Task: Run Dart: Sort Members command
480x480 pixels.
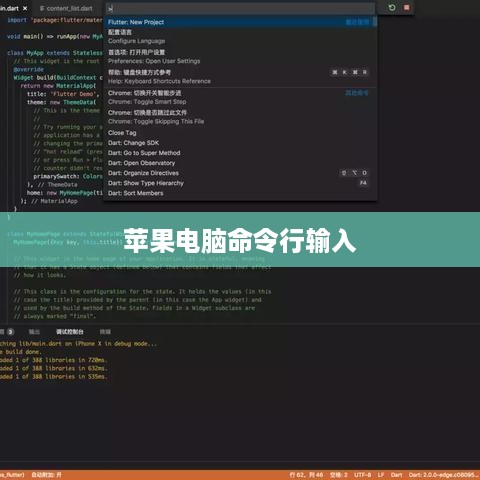Action: click(x=240, y=193)
